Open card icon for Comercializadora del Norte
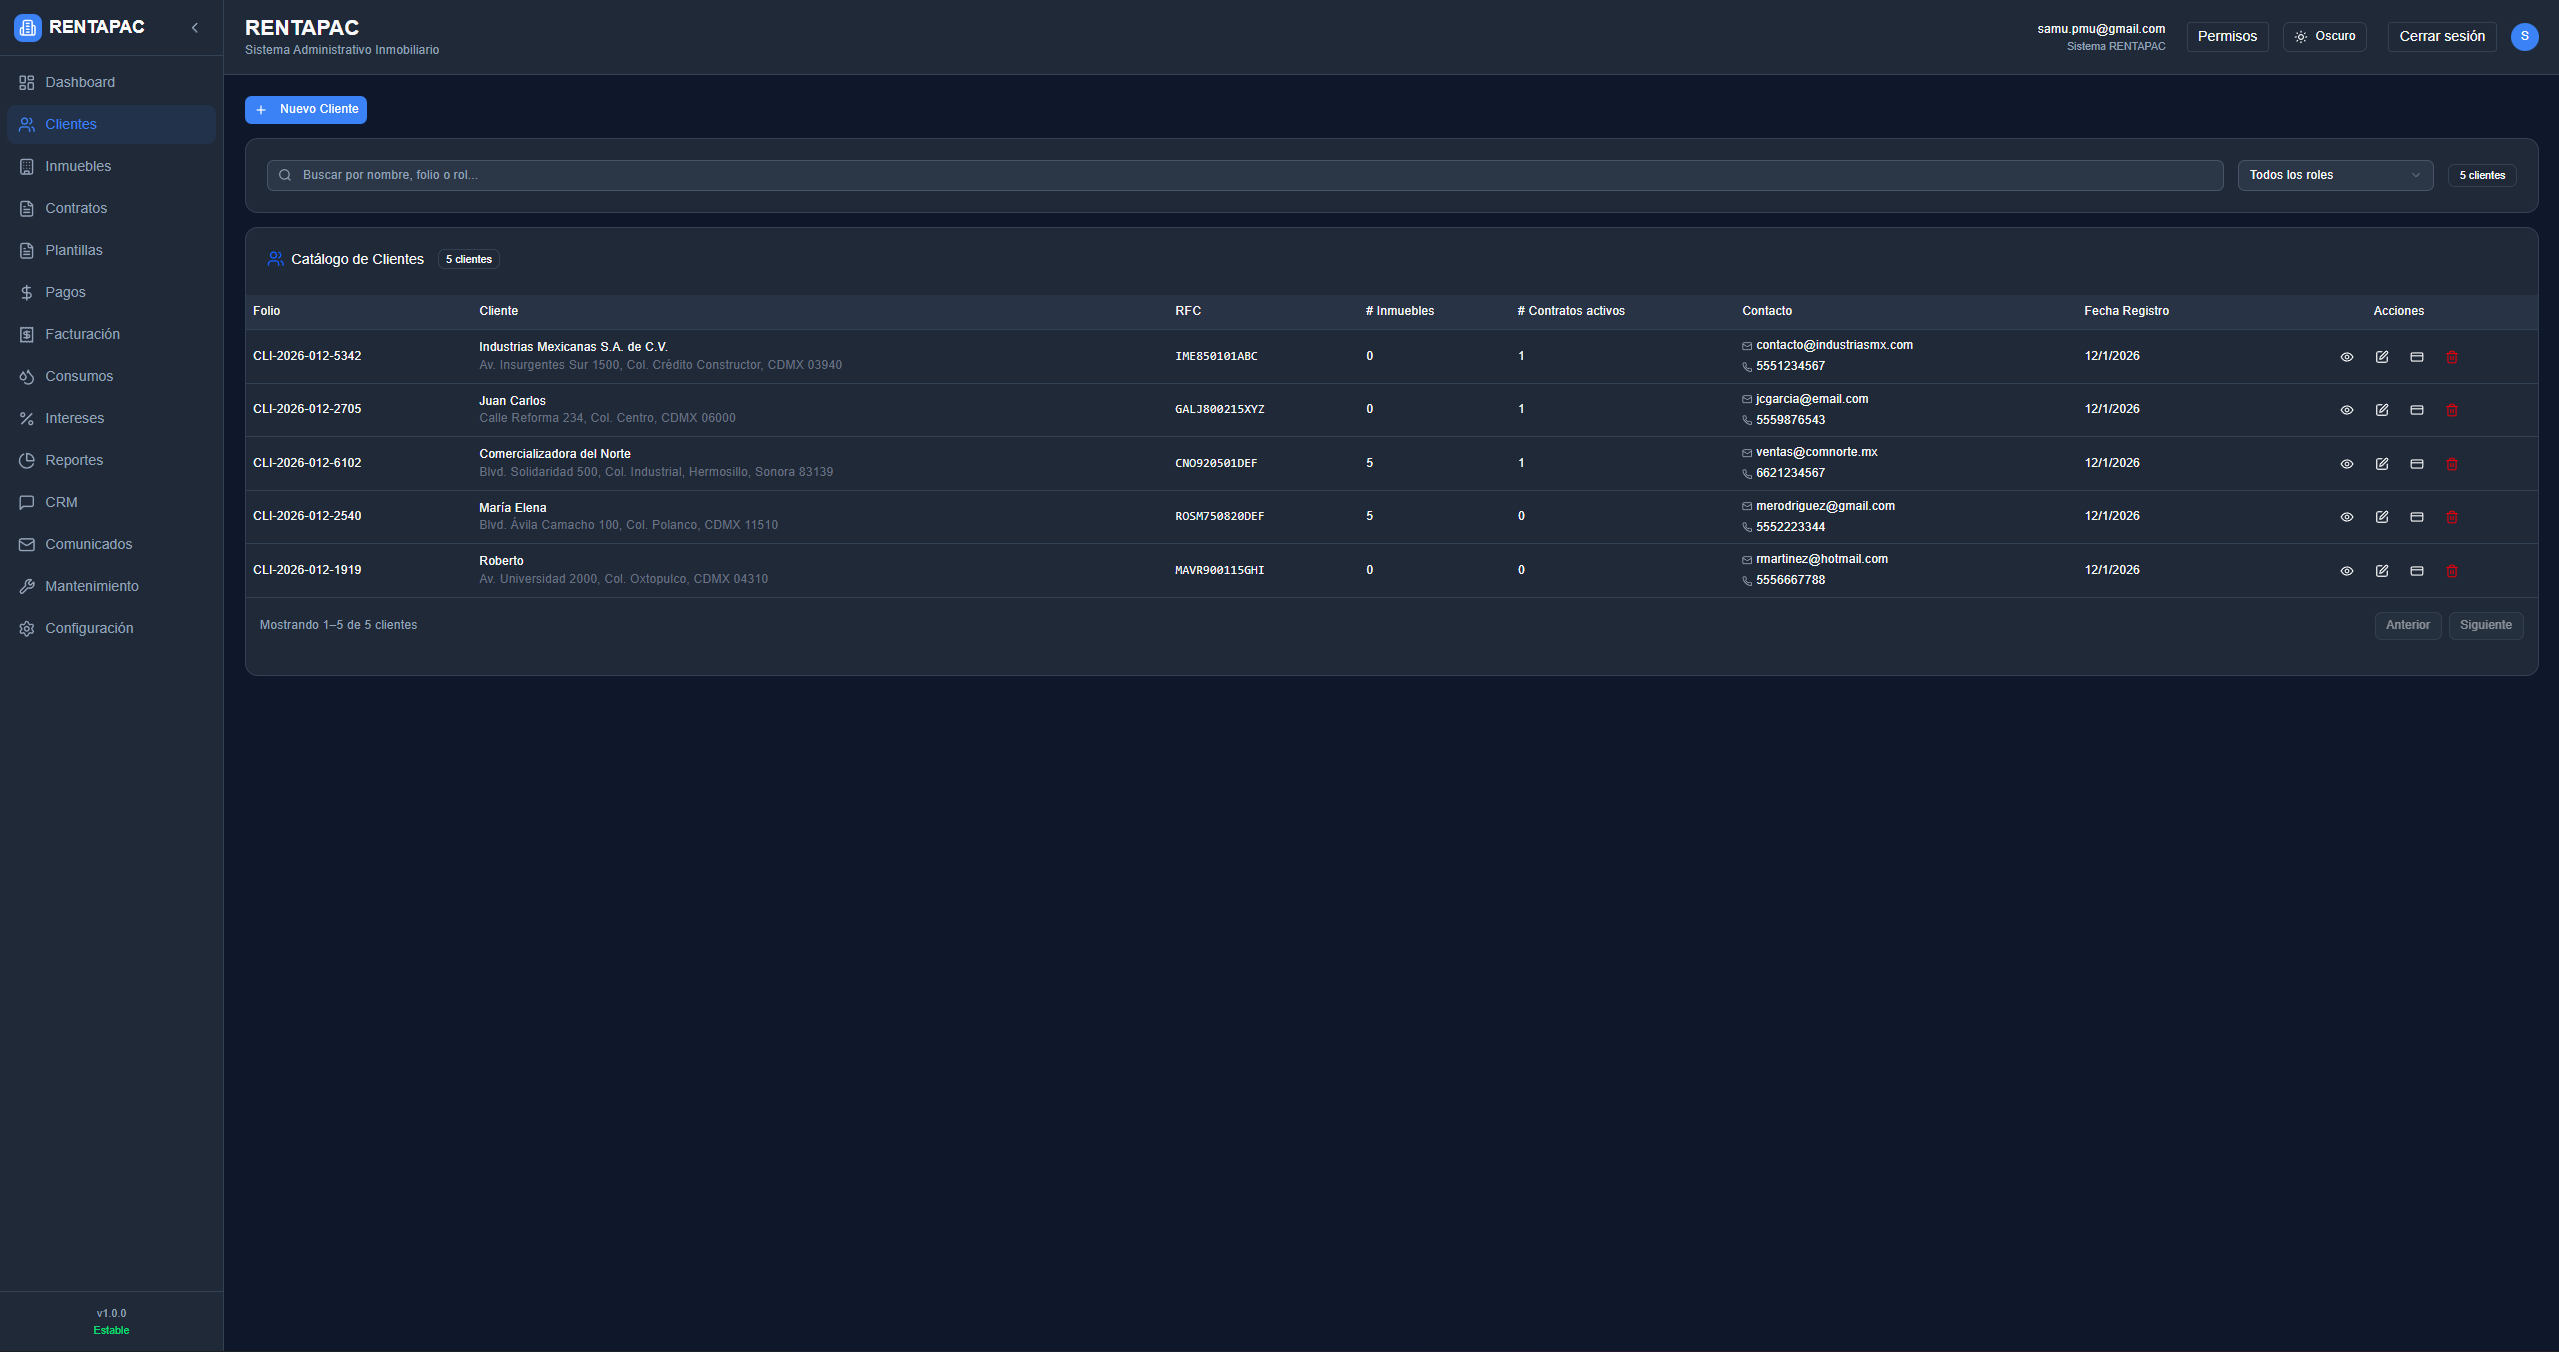The image size is (2559, 1352). coord(2416,464)
